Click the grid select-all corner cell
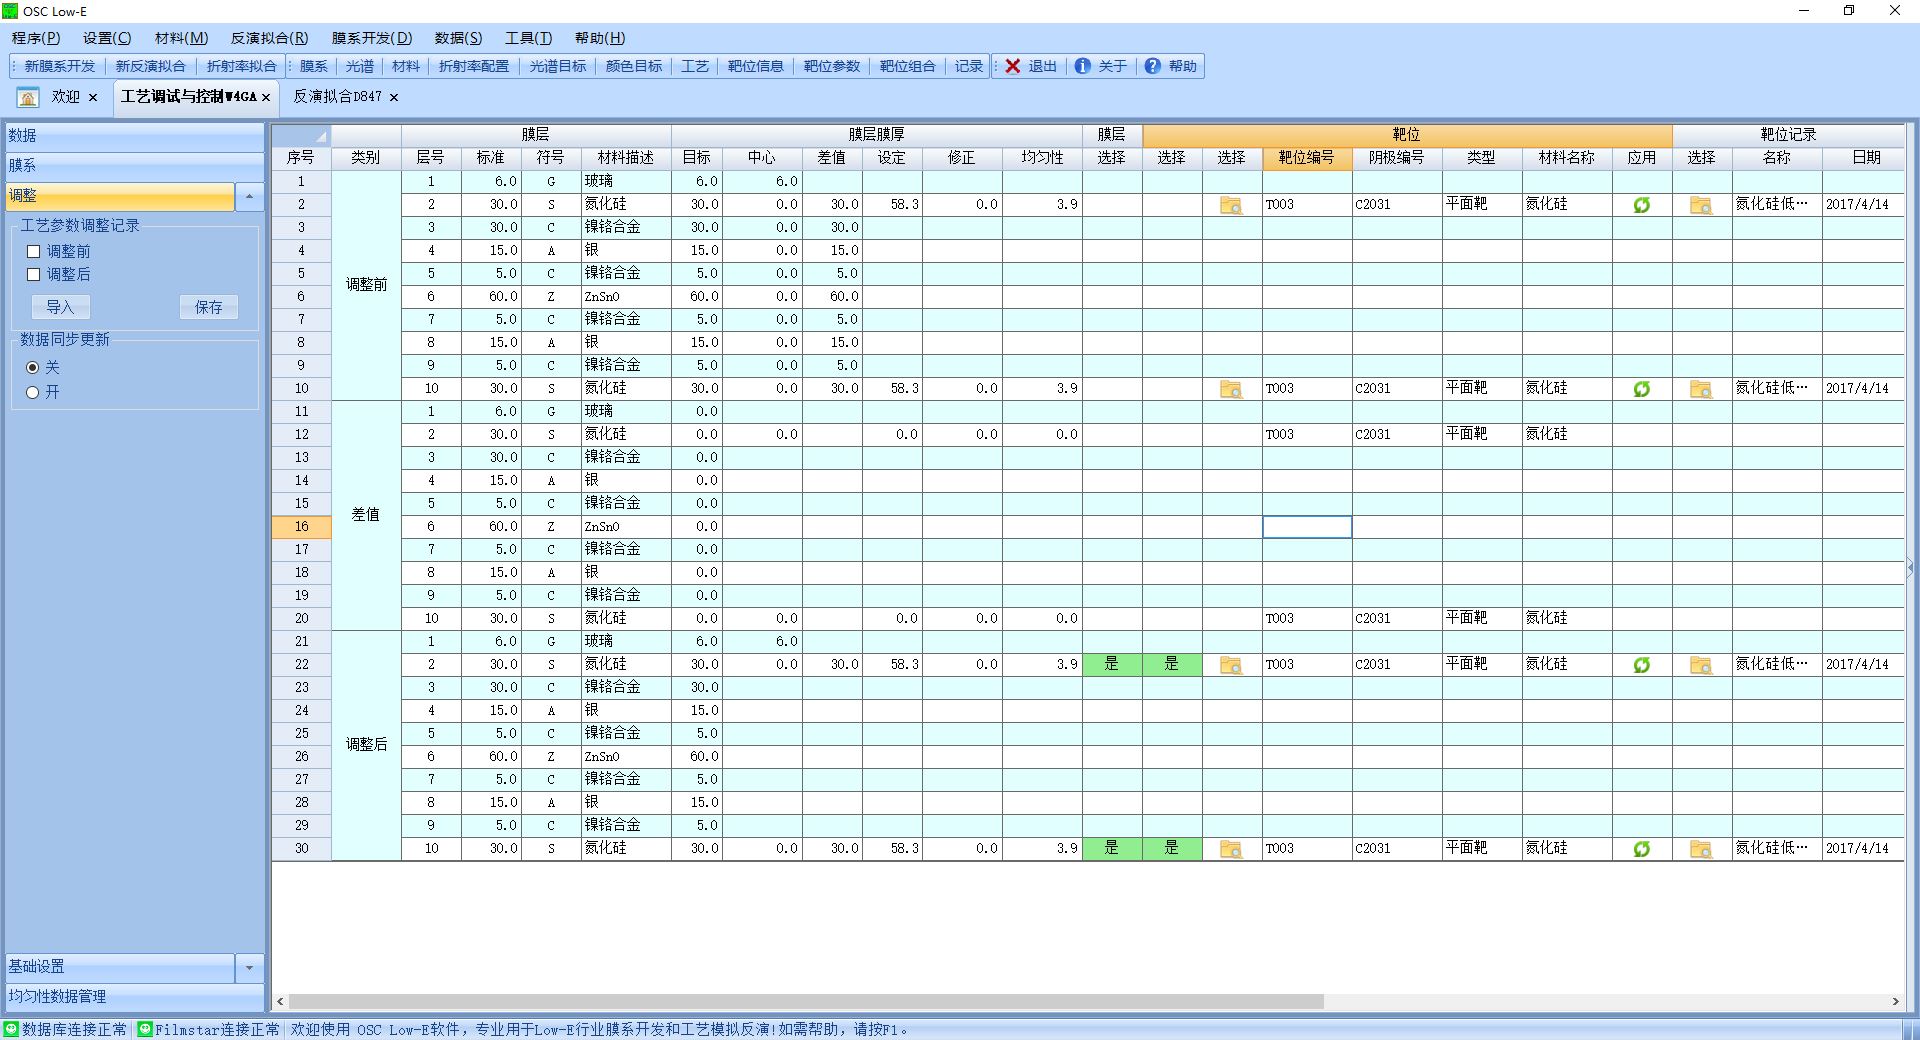 point(301,135)
